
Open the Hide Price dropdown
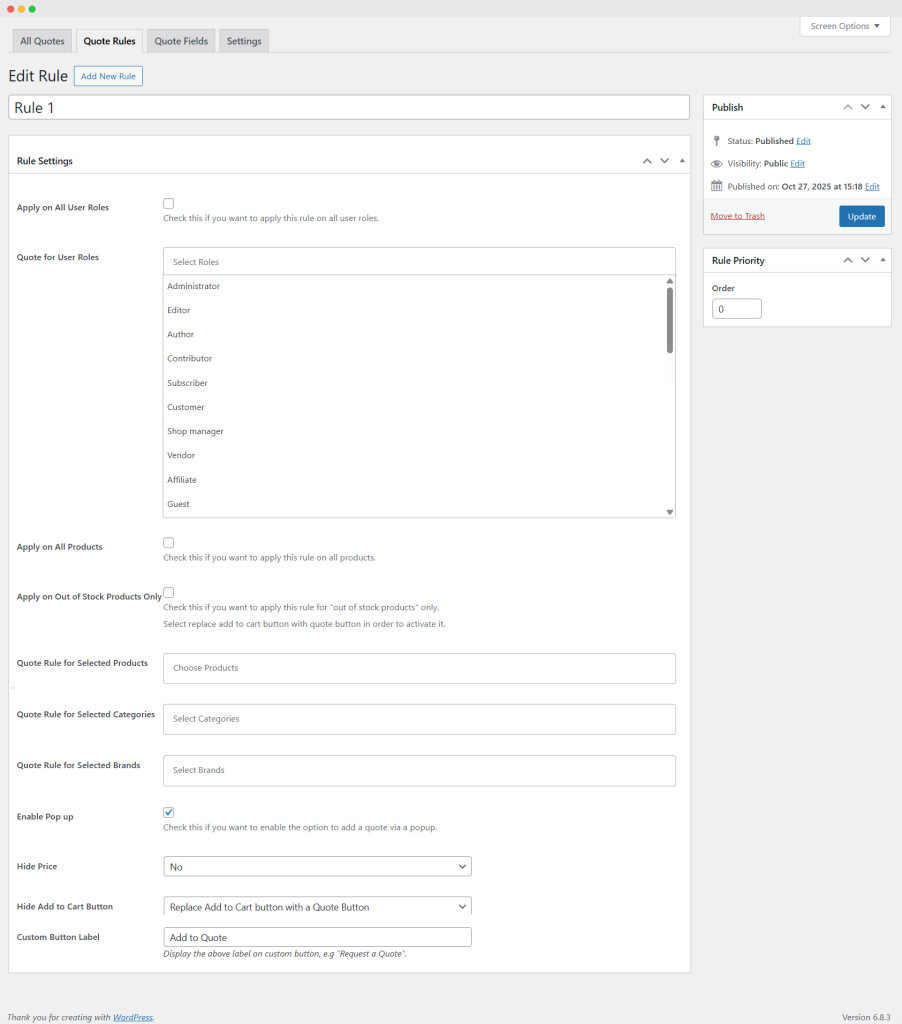[317, 866]
